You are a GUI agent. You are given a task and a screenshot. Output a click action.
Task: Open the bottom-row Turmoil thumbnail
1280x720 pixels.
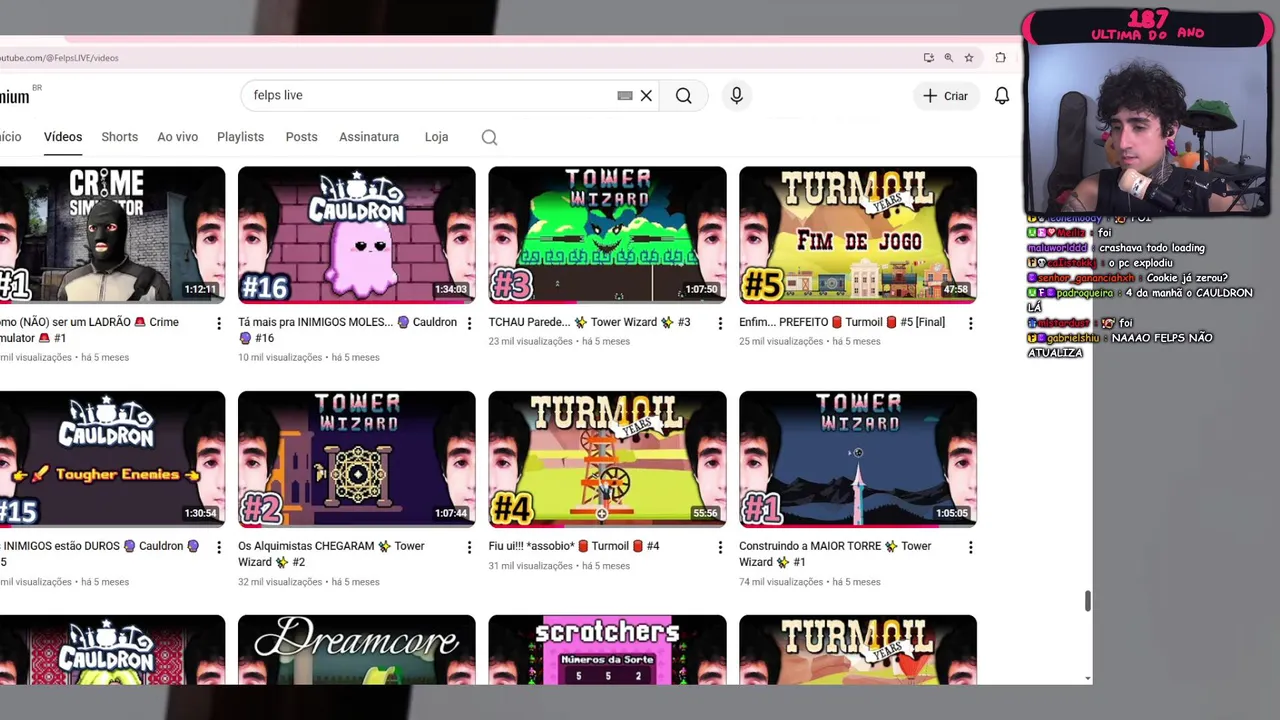(858, 650)
